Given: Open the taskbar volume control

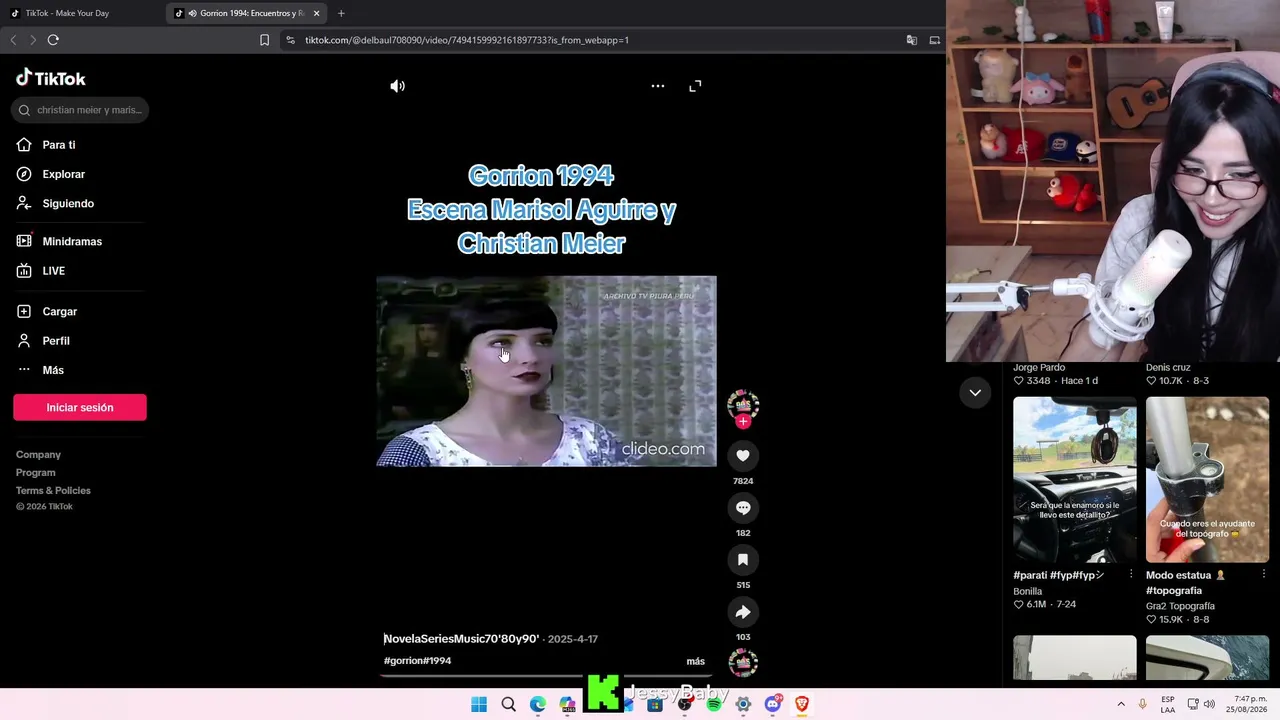Looking at the screenshot, I should pyautogui.click(x=1210, y=704).
